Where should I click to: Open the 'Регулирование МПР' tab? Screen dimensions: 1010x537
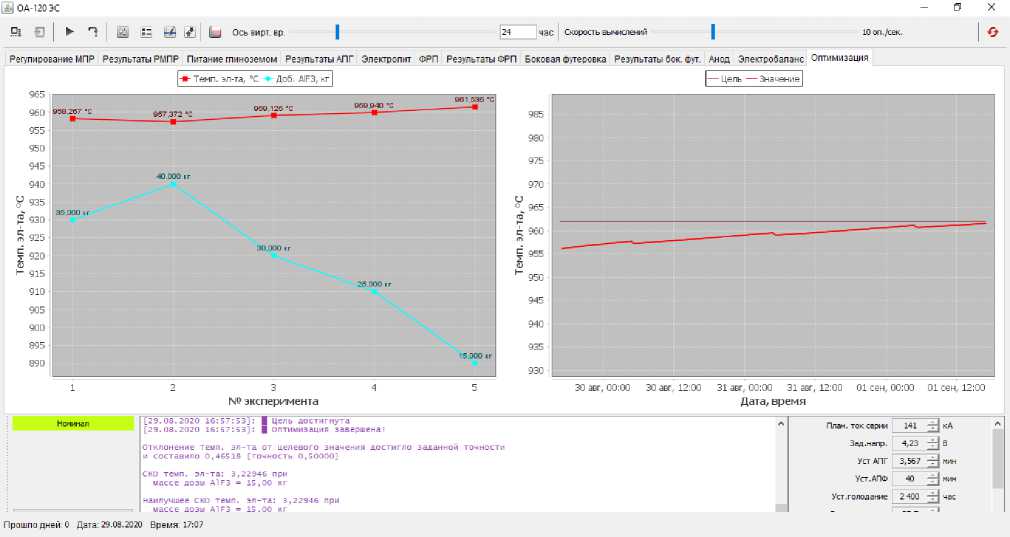pyautogui.click(x=52, y=59)
